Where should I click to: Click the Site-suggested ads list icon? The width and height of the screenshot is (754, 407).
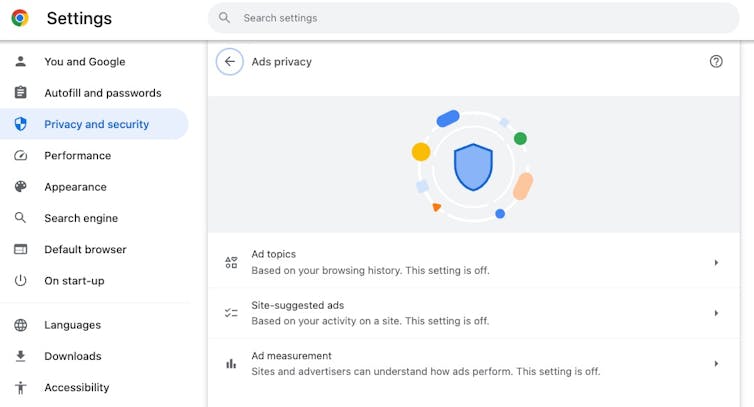tap(231, 313)
